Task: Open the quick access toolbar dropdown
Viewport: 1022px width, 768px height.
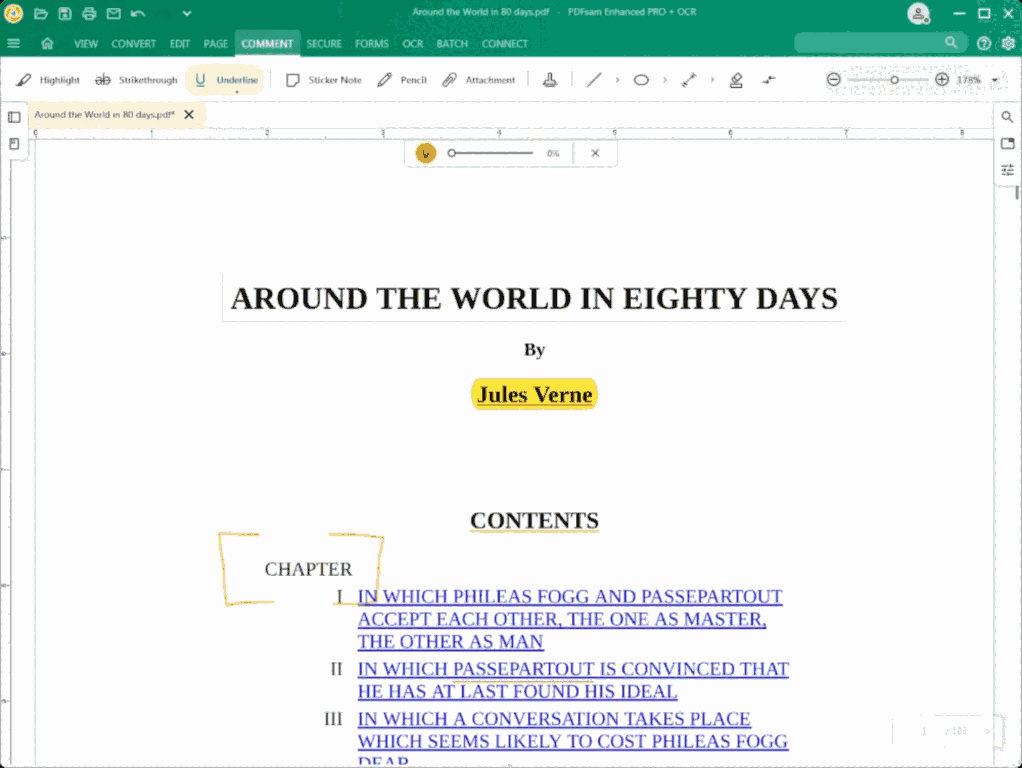Action: [x=187, y=14]
